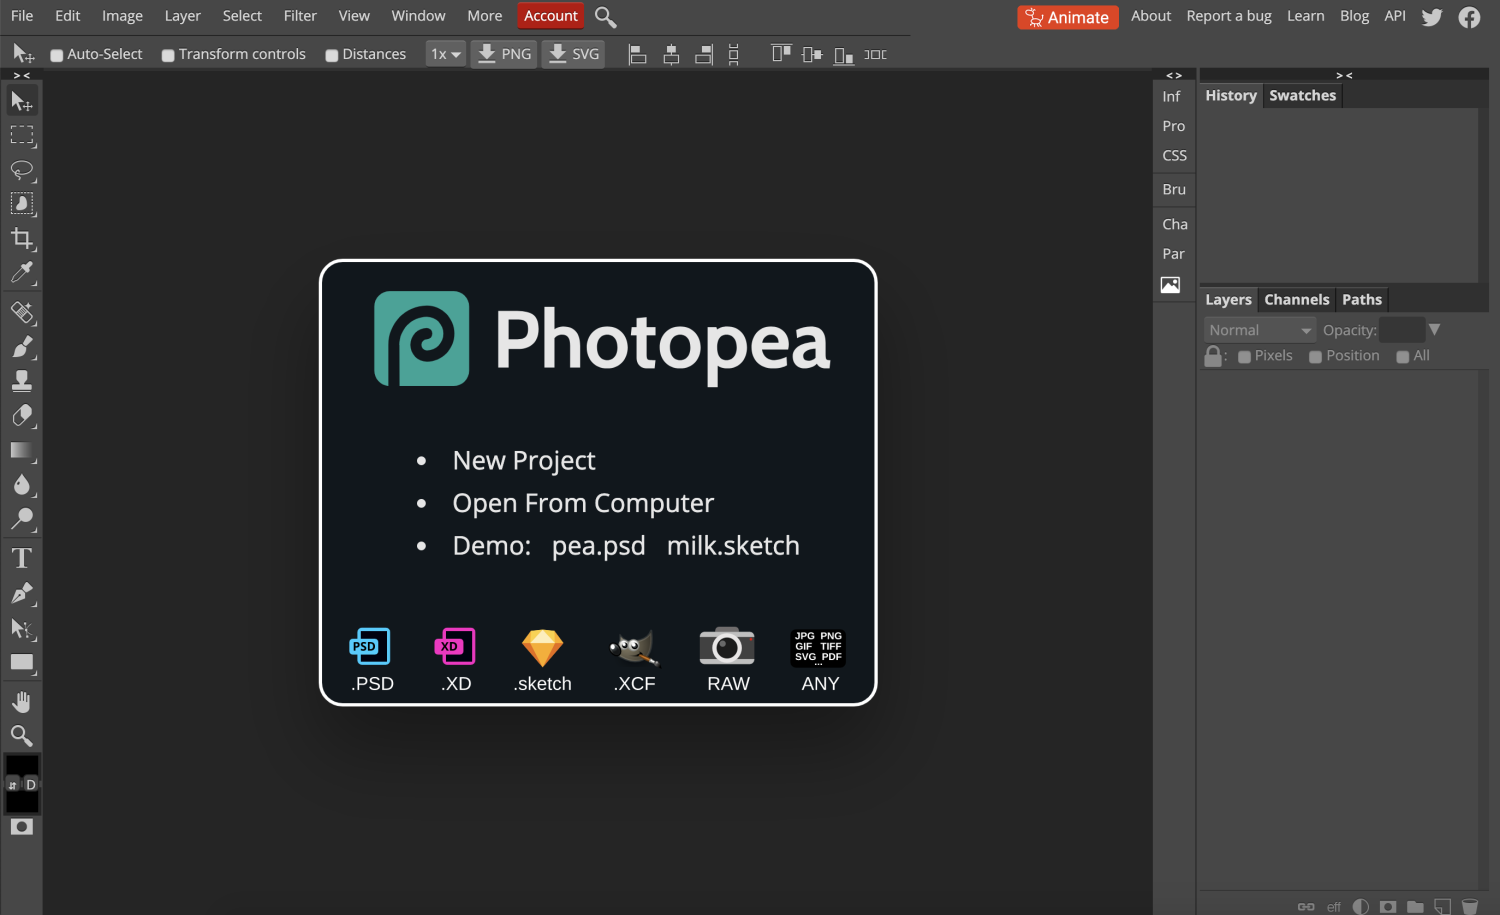This screenshot has height=915, width=1500.
Task: Toggle Transform controls checkbox
Action: 168,56
